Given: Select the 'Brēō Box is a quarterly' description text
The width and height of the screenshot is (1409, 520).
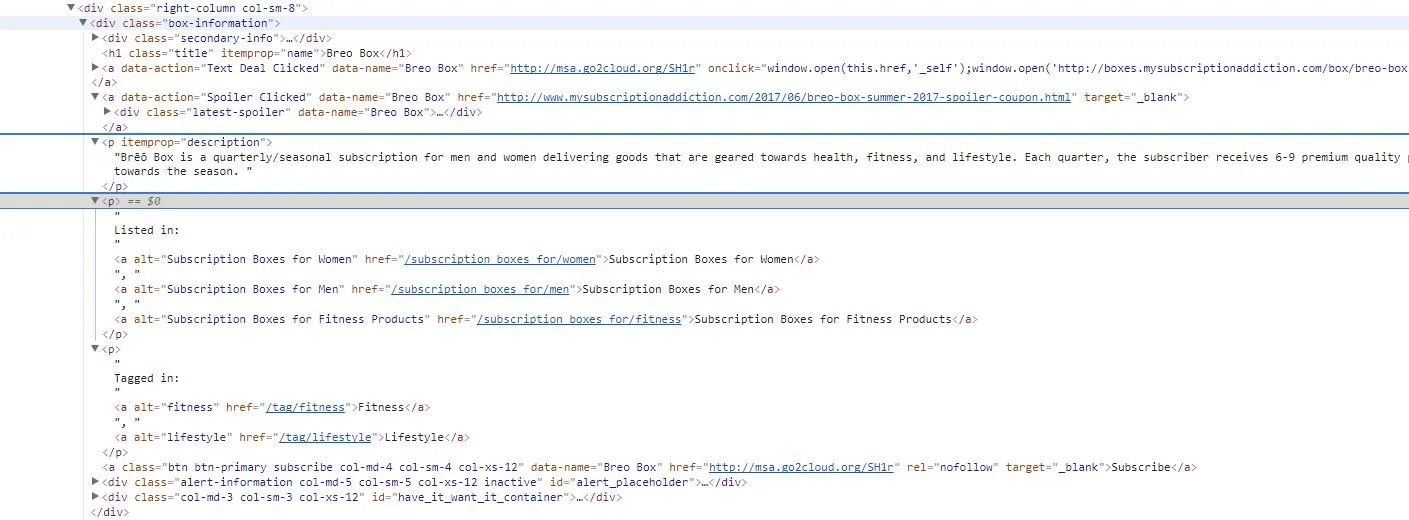Looking at the screenshot, I should click(760, 157).
